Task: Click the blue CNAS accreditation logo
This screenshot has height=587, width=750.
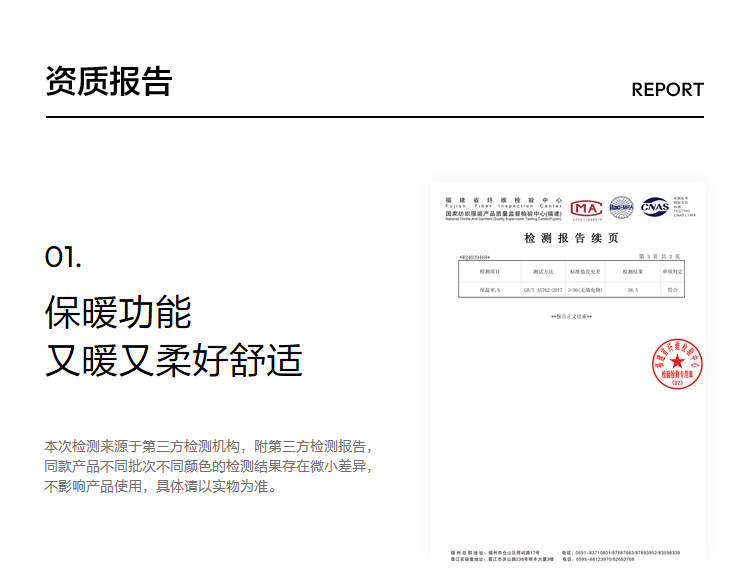Action: (655, 206)
